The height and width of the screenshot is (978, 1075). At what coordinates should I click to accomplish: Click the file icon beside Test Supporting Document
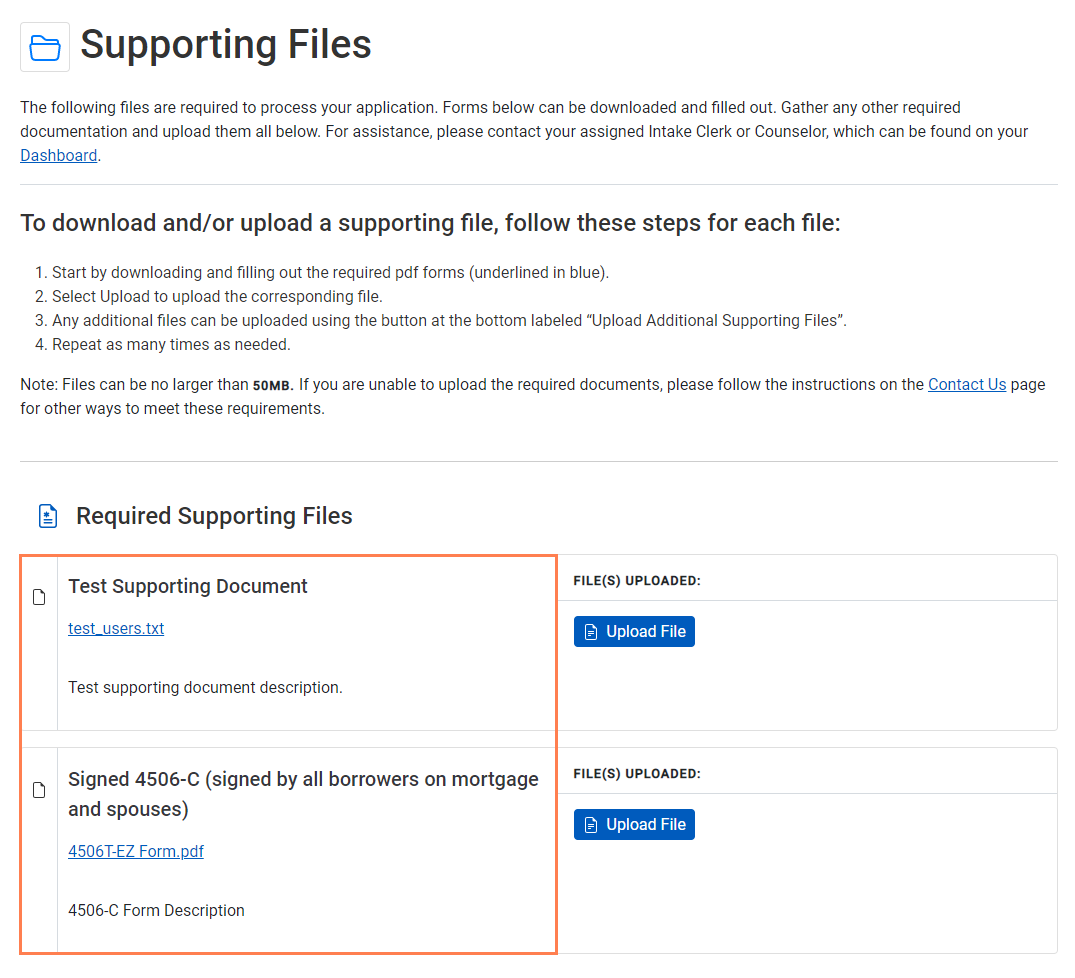(x=39, y=598)
